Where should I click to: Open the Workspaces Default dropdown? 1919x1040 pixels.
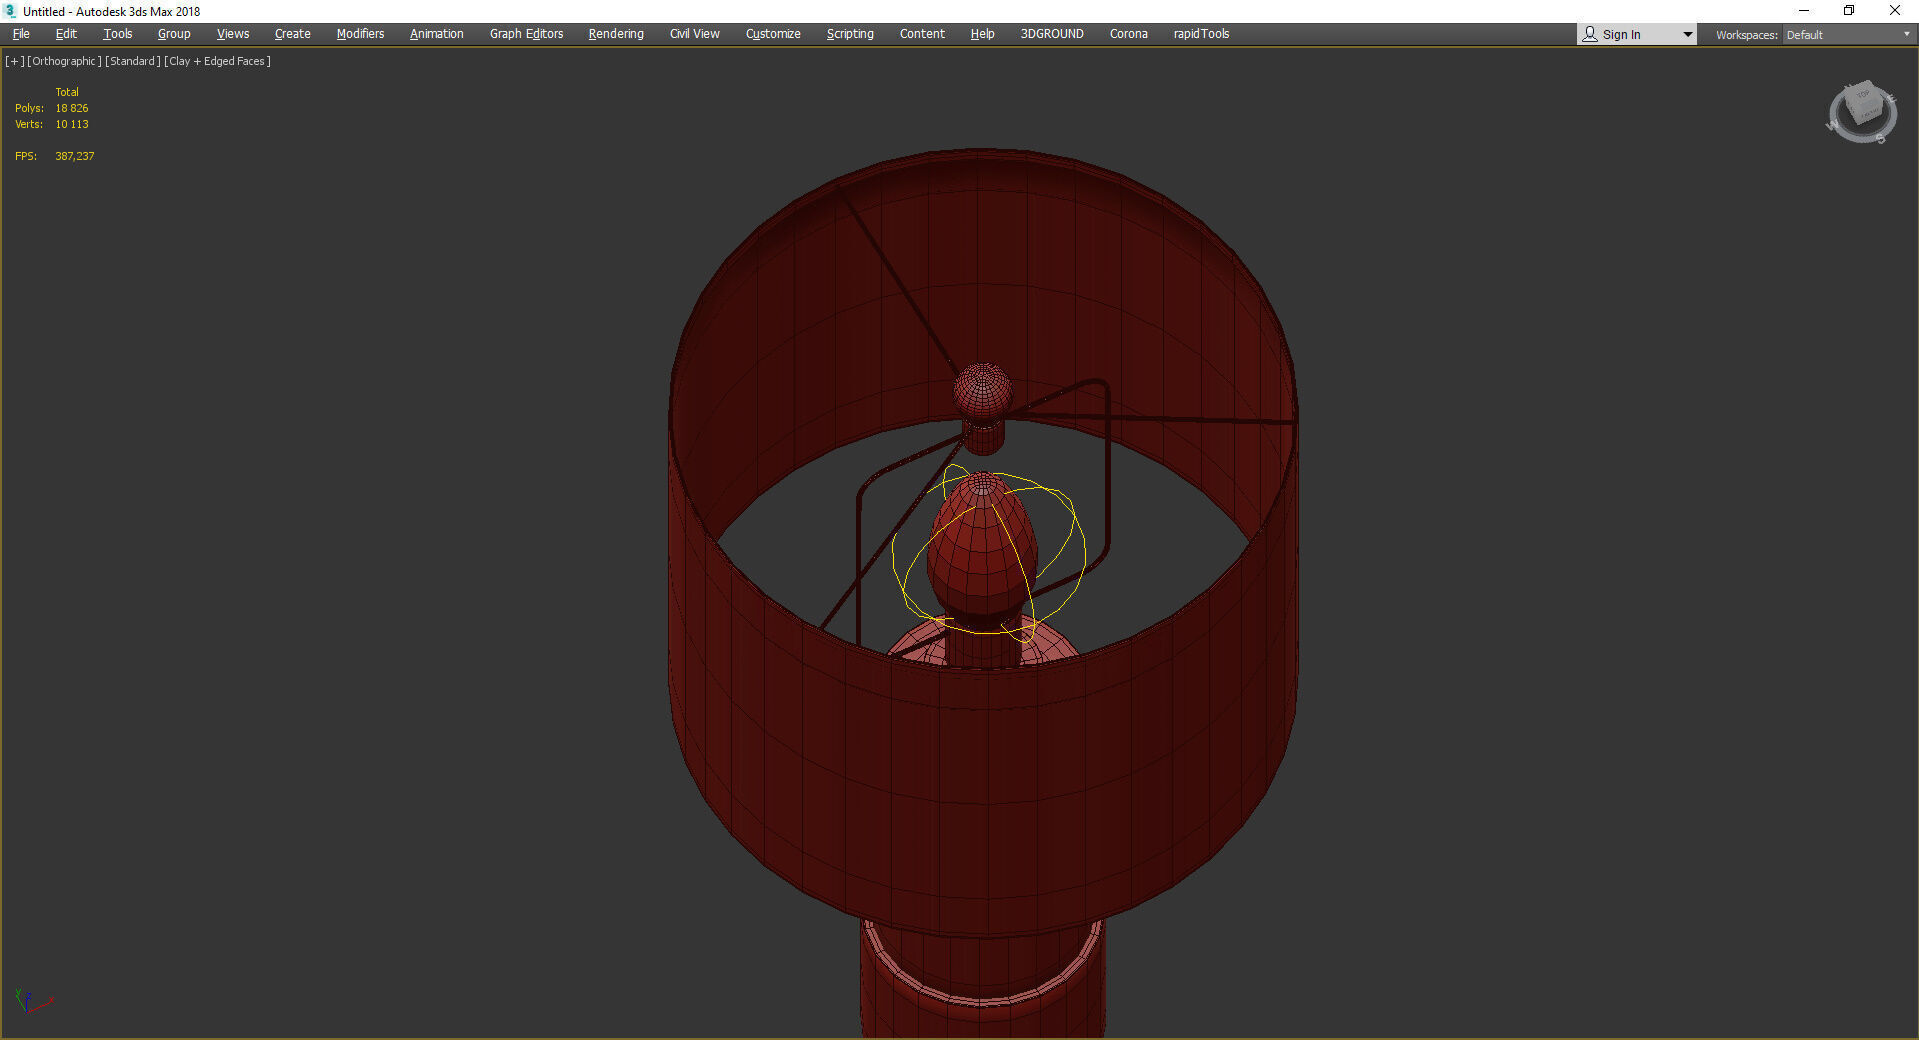pos(1848,35)
